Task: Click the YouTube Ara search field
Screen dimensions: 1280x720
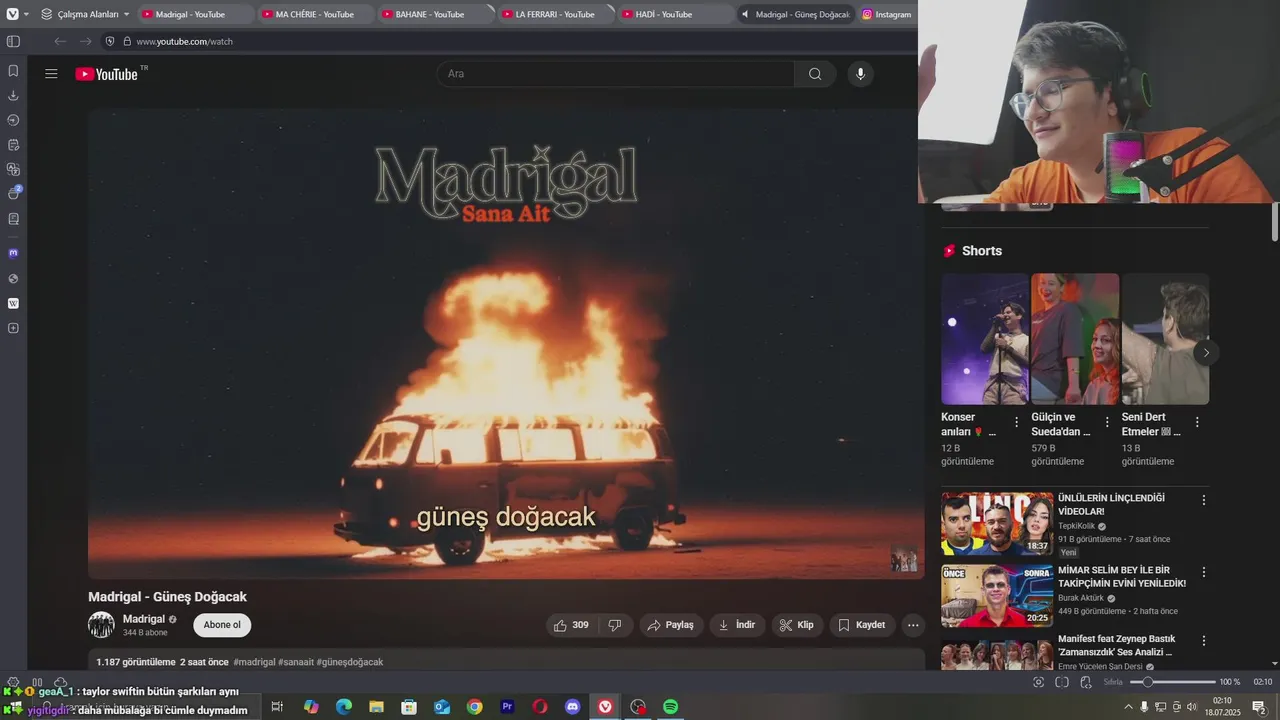Action: click(x=615, y=74)
